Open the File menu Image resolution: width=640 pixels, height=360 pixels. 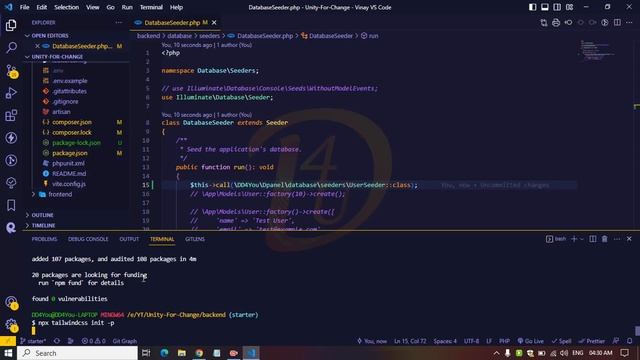pyautogui.click(x=24, y=7)
